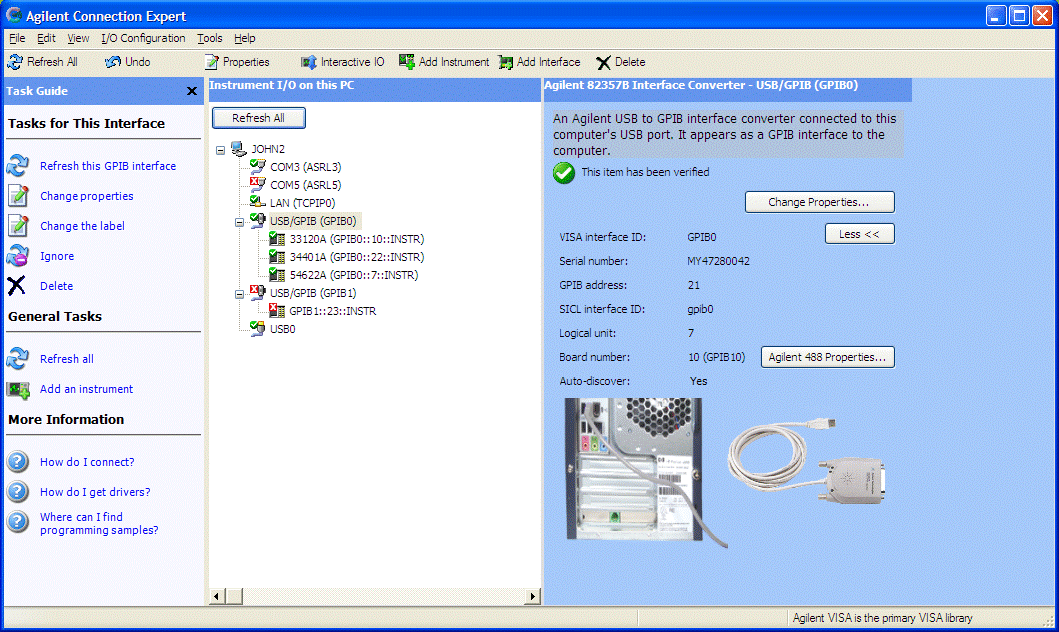Collapse the USB/GPIB (GPIB0) tree node
Screen dimensions: 1059x632
click(x=238, y=220)
